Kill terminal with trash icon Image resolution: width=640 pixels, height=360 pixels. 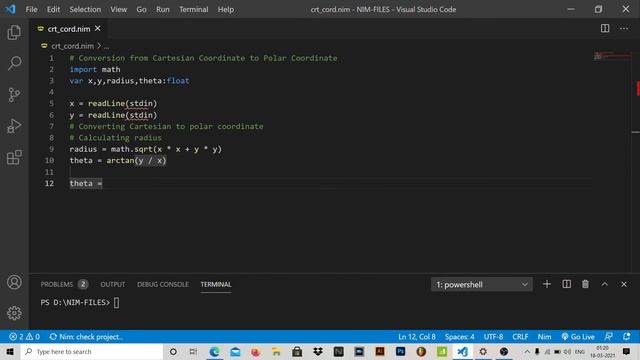click(585, 284)
